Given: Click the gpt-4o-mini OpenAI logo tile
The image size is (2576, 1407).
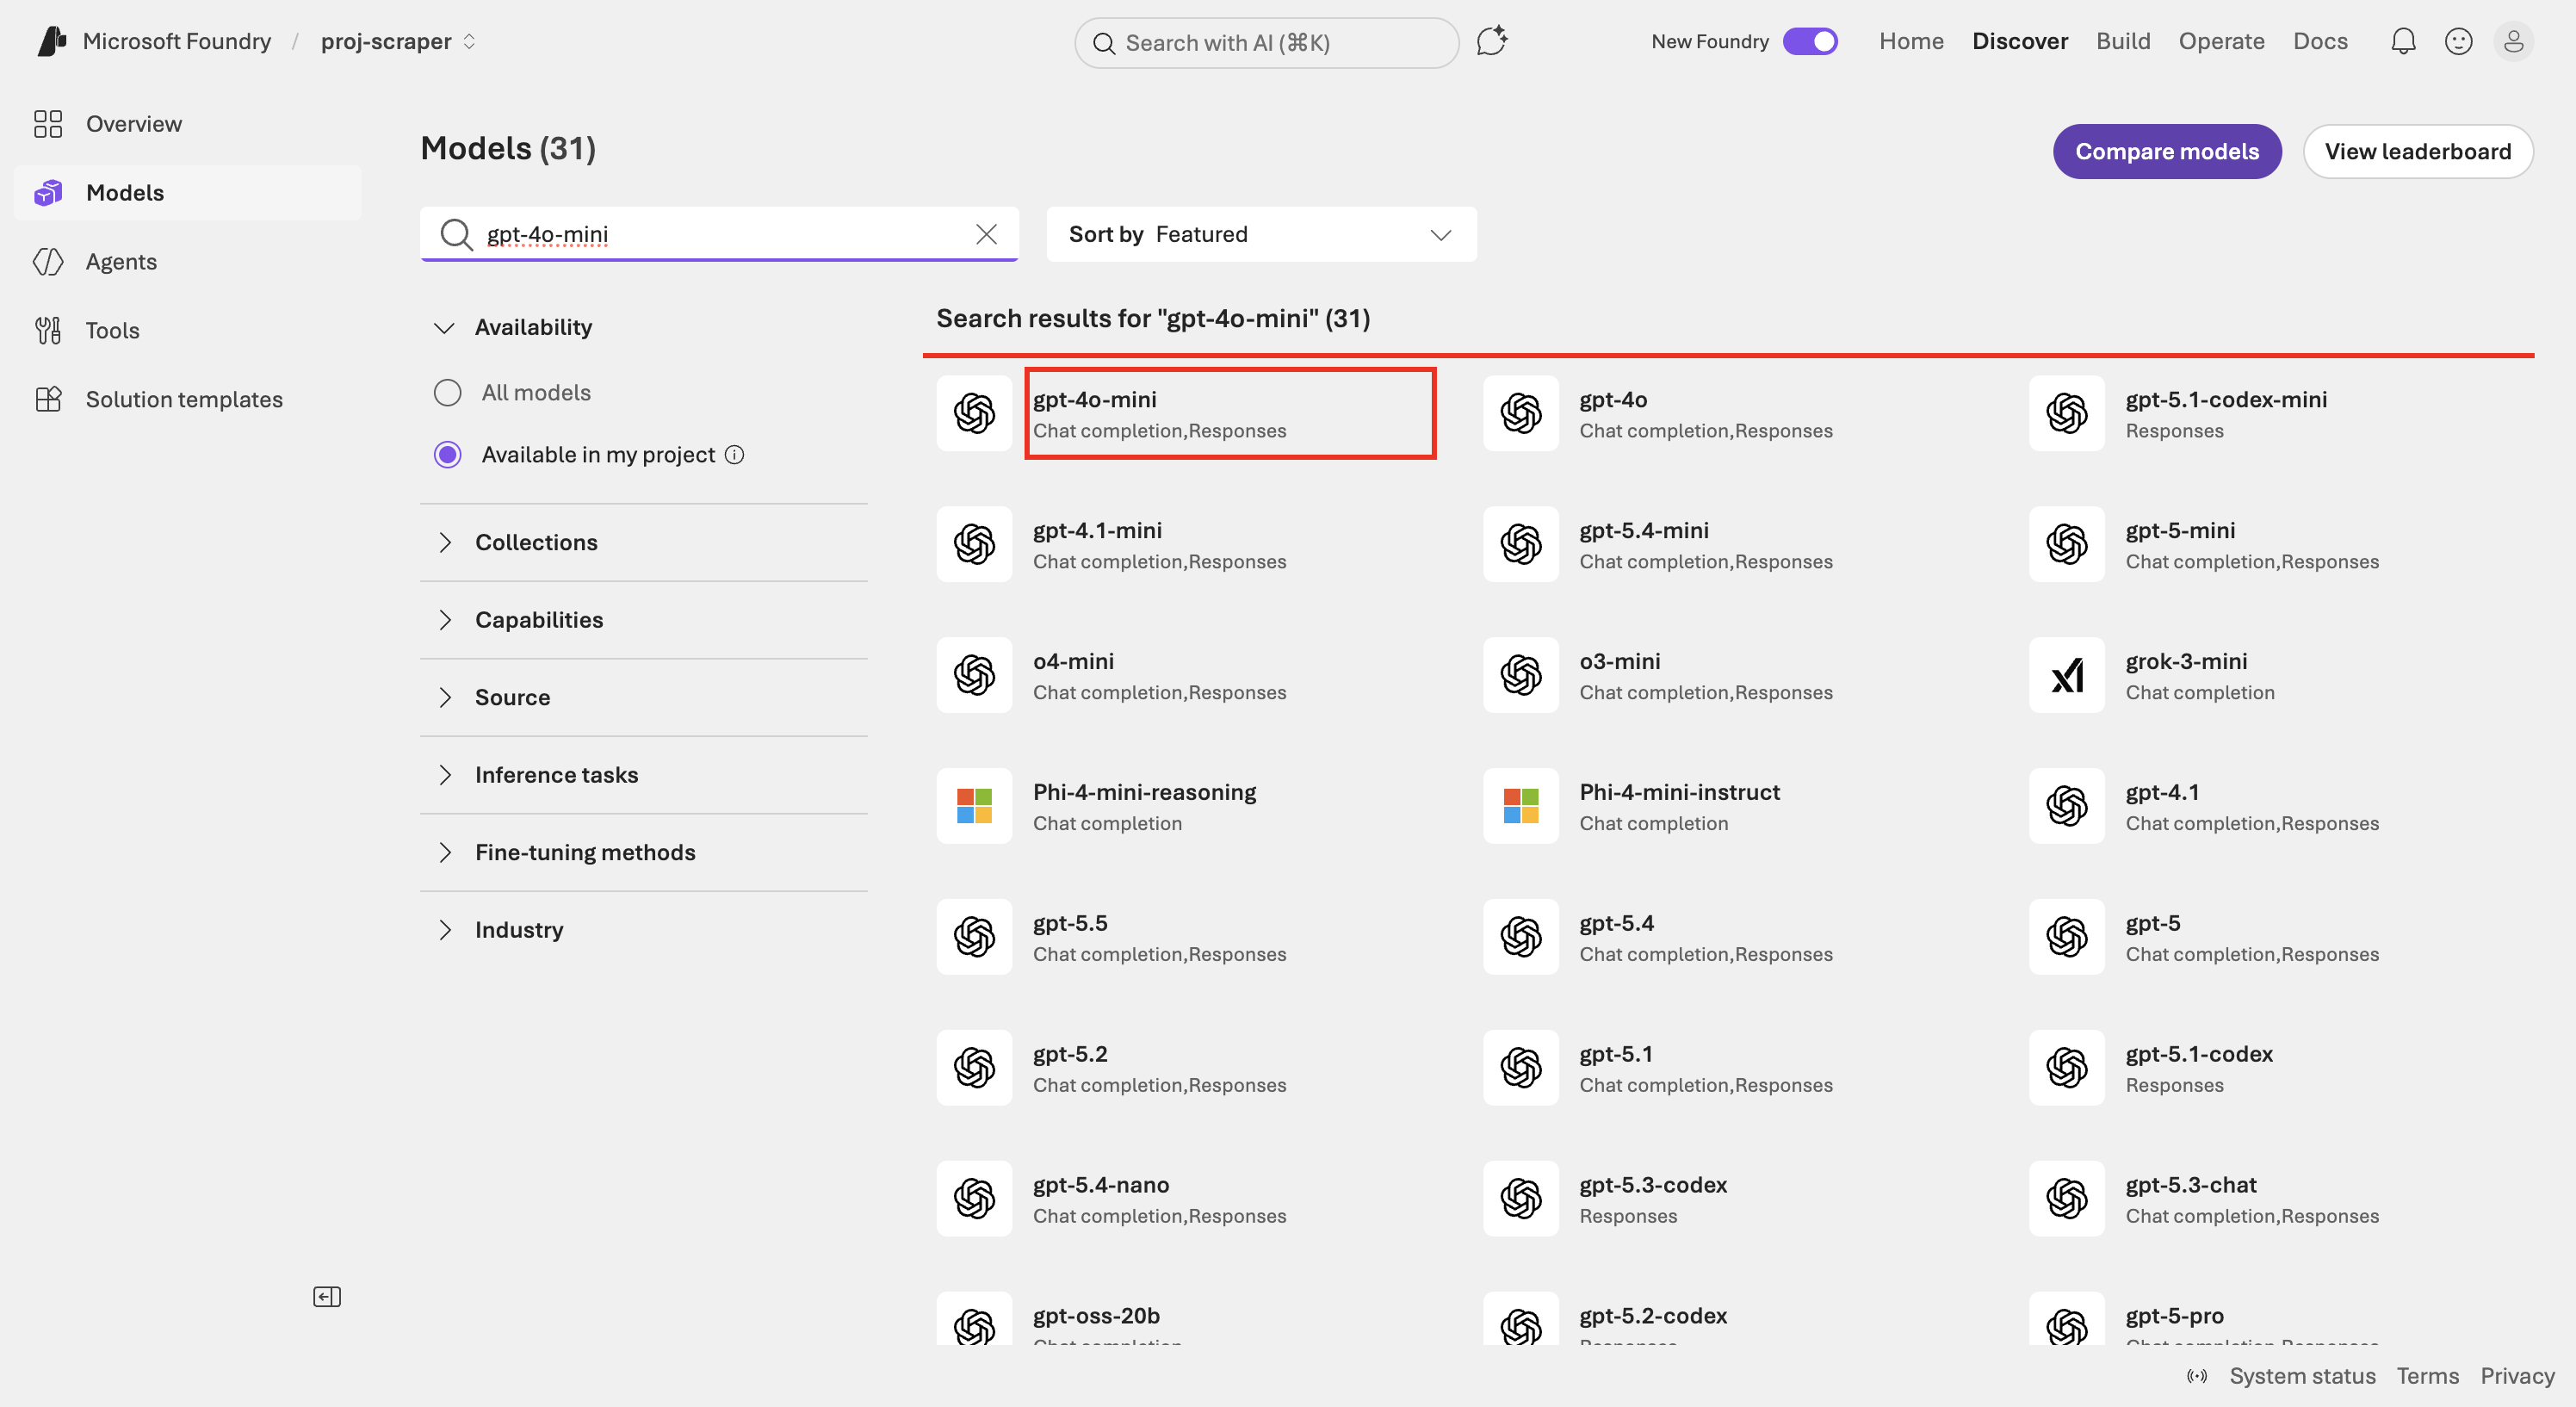Looking at the screenshot, I should tap(974, 413).
